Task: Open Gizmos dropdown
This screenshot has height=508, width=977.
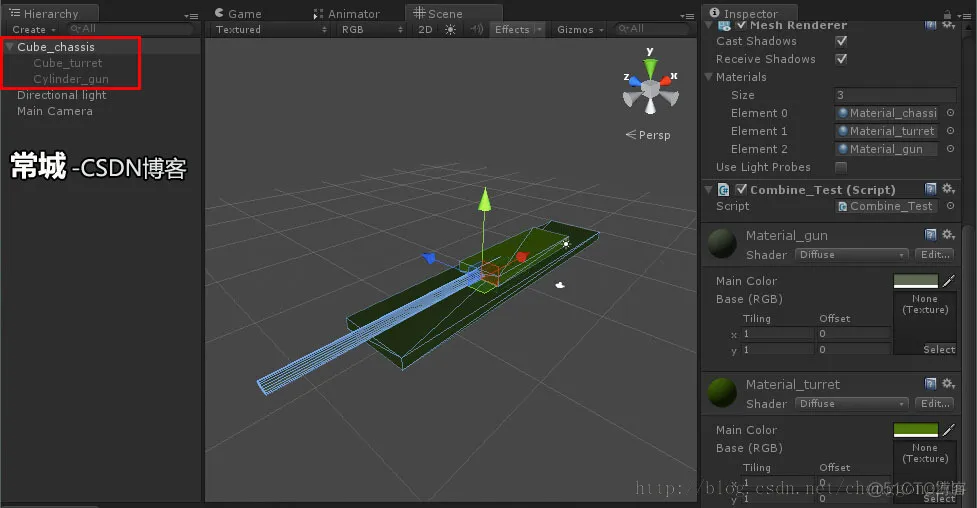Action: click(579, 29)
